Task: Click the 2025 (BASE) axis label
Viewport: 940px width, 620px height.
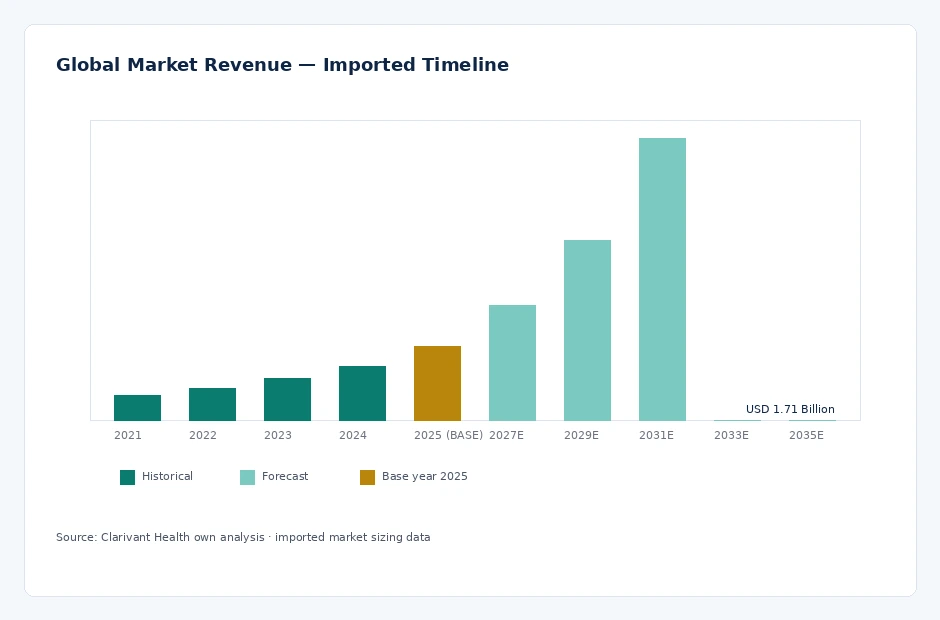Action: [x=448, y=435]
